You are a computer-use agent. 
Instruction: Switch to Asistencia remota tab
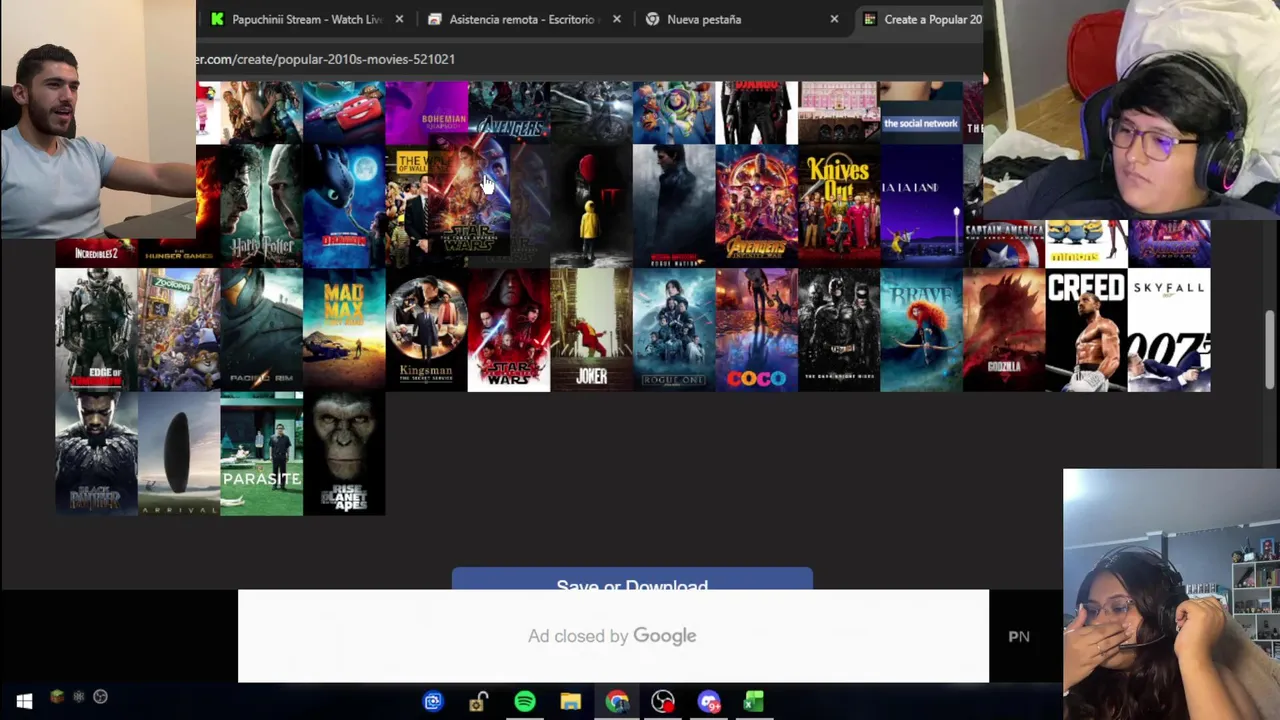point(524,19)
